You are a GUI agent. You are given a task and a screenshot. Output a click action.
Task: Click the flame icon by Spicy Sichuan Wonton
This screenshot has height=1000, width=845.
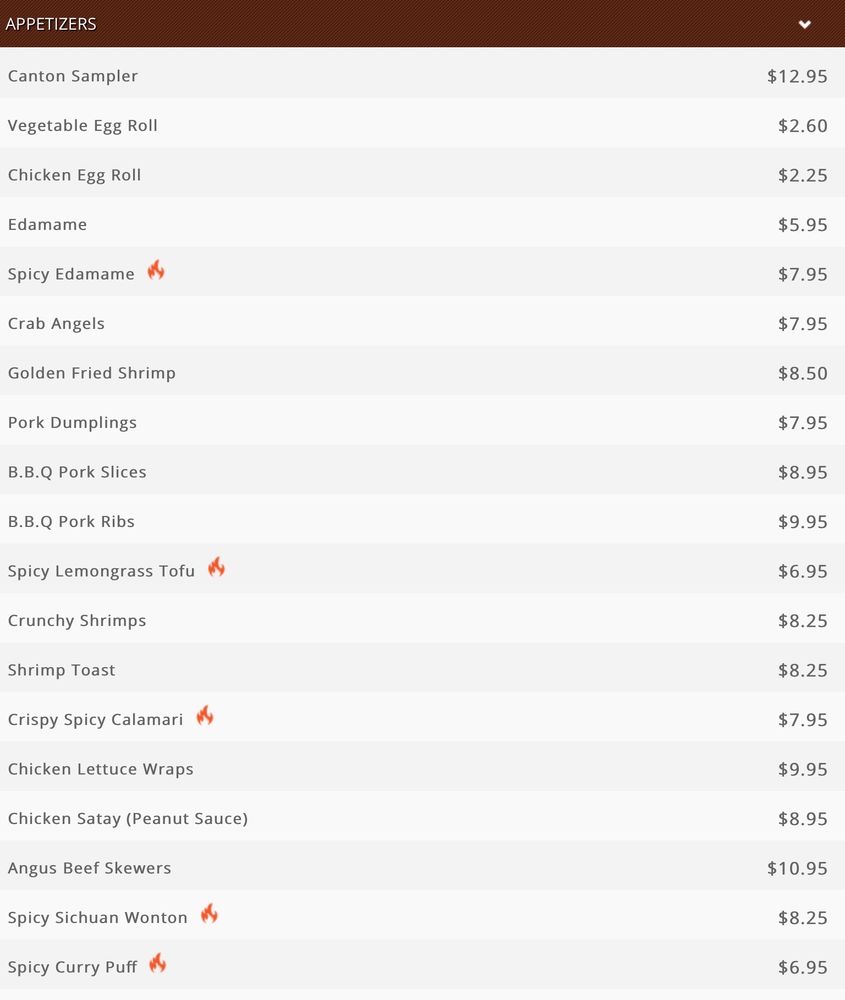tap(209, 914)
